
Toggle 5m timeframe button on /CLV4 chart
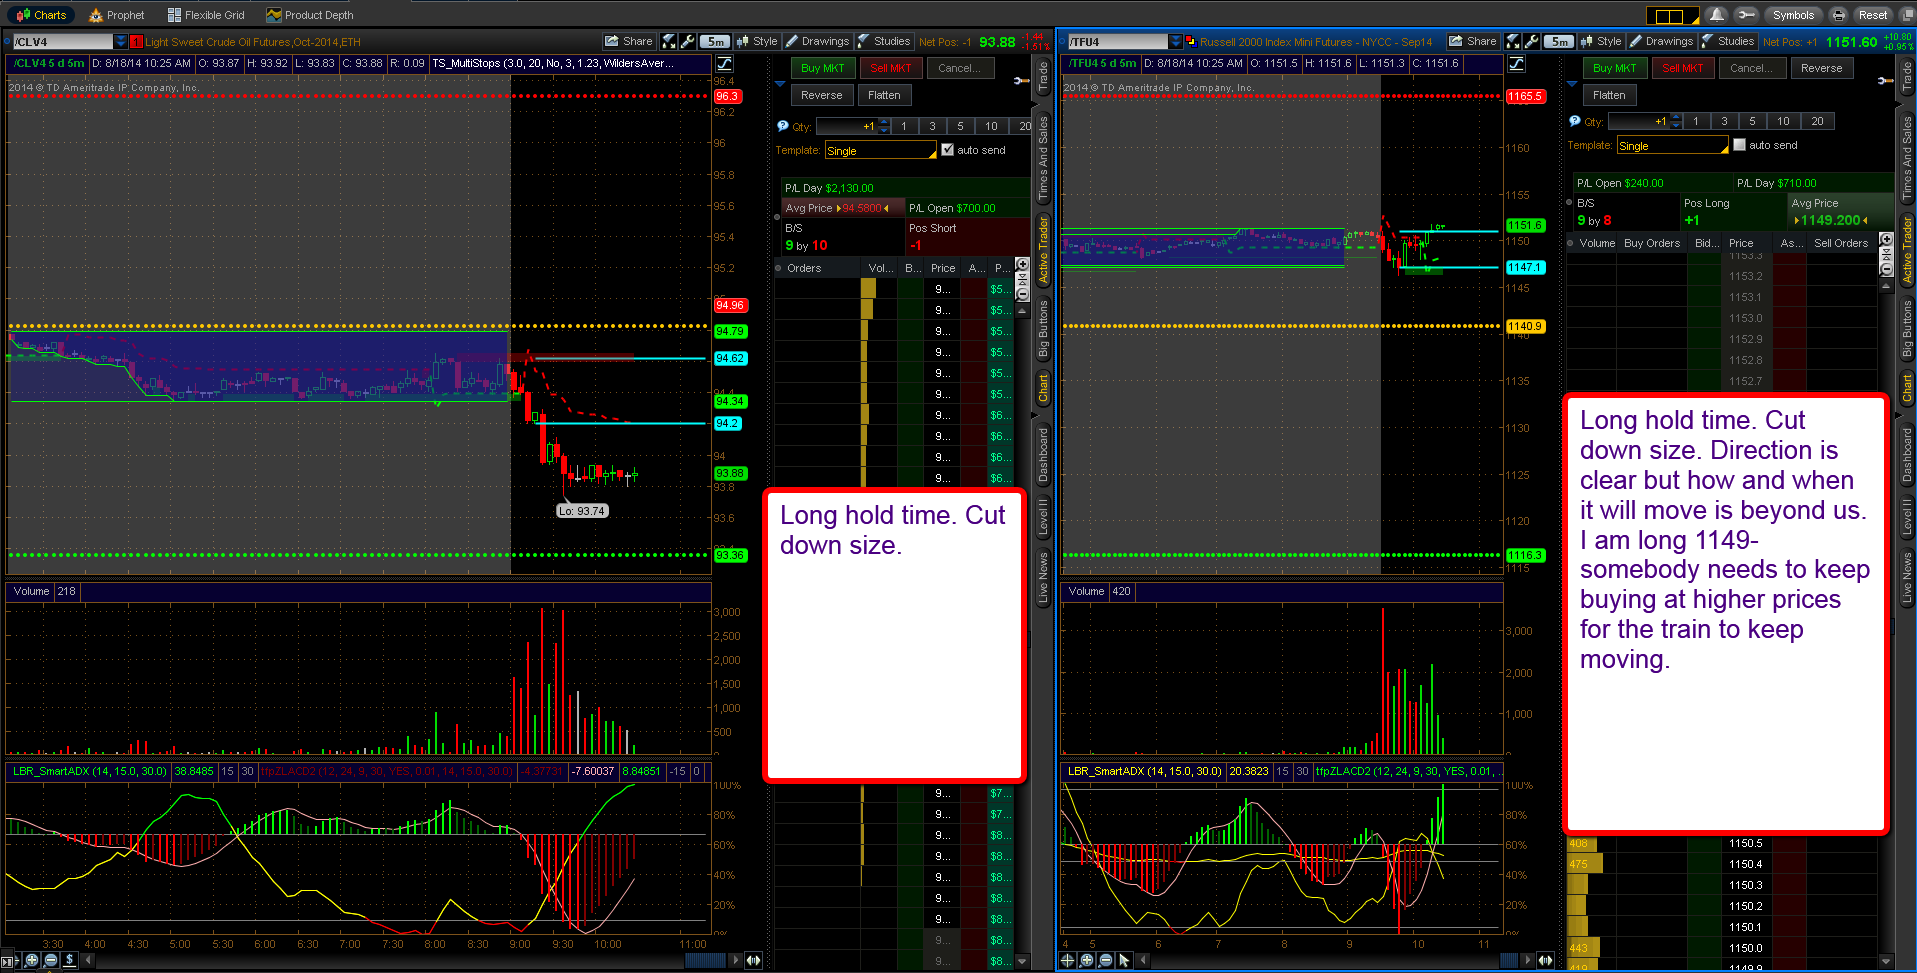(x=716, y=41)
